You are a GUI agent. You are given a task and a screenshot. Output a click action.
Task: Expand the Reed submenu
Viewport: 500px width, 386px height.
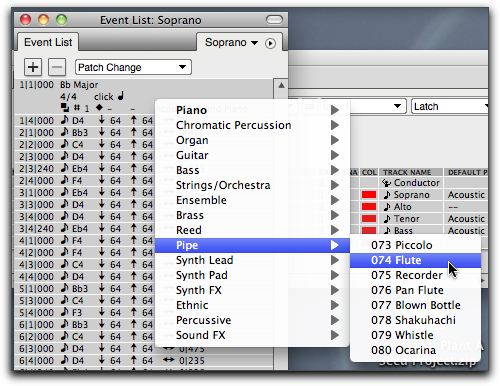252,230
